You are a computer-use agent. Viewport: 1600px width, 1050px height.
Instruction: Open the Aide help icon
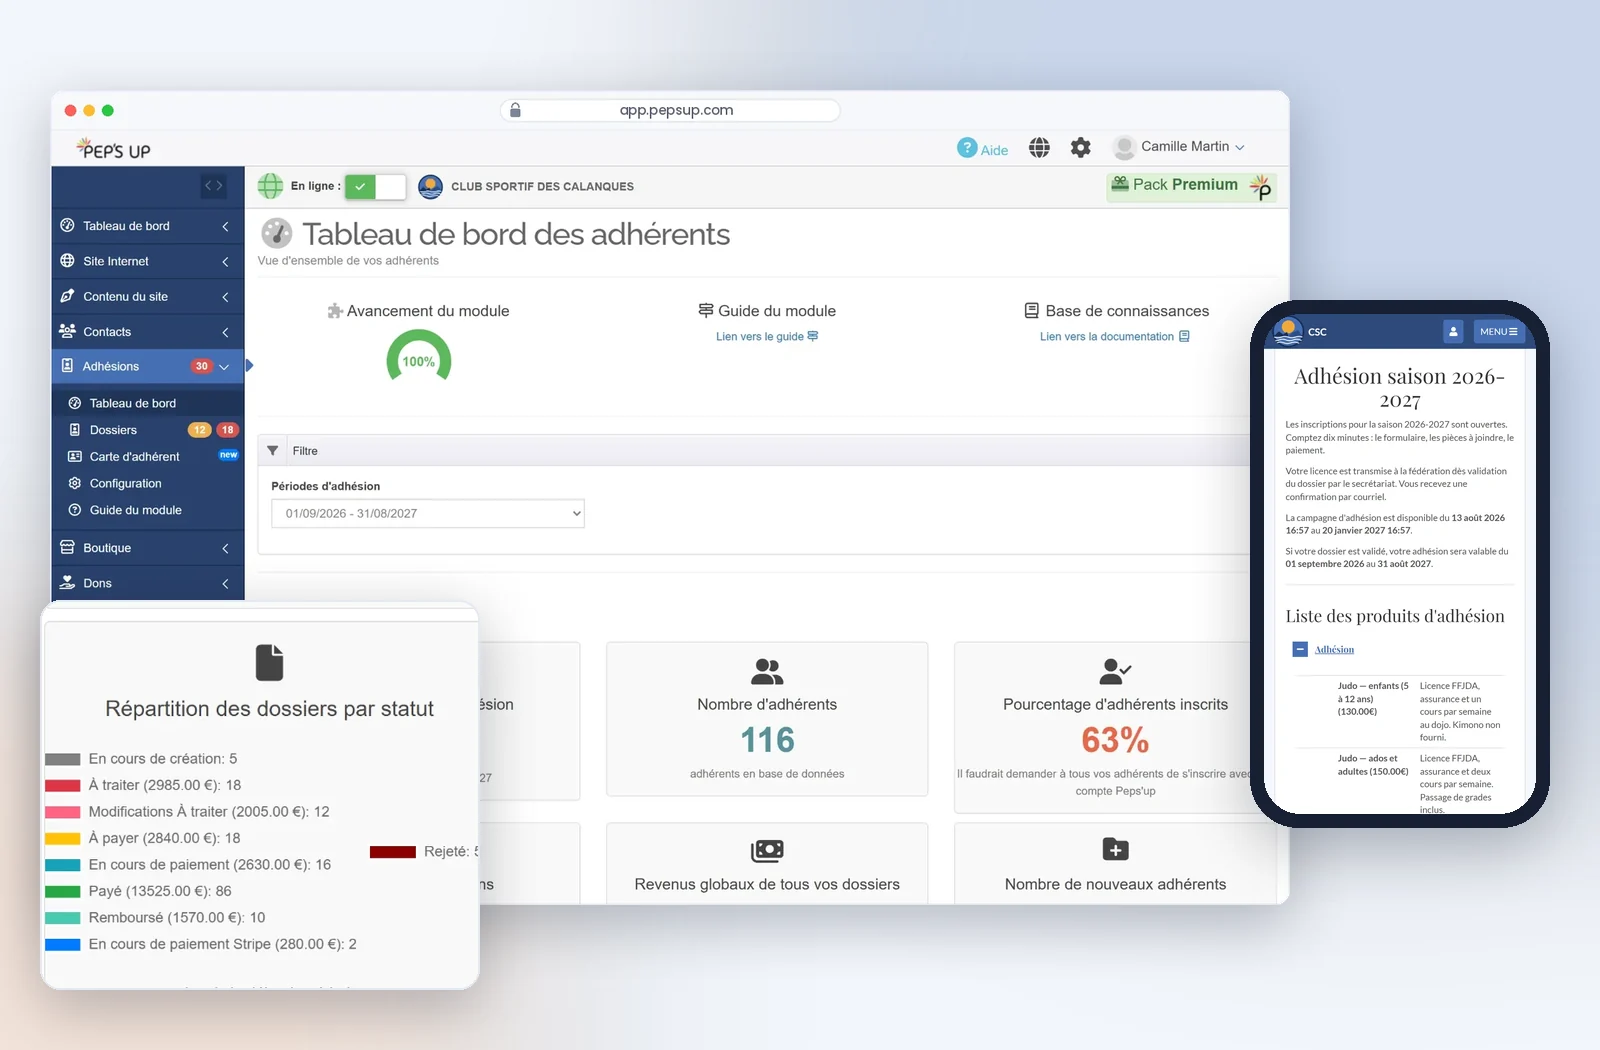click(967, 148)
